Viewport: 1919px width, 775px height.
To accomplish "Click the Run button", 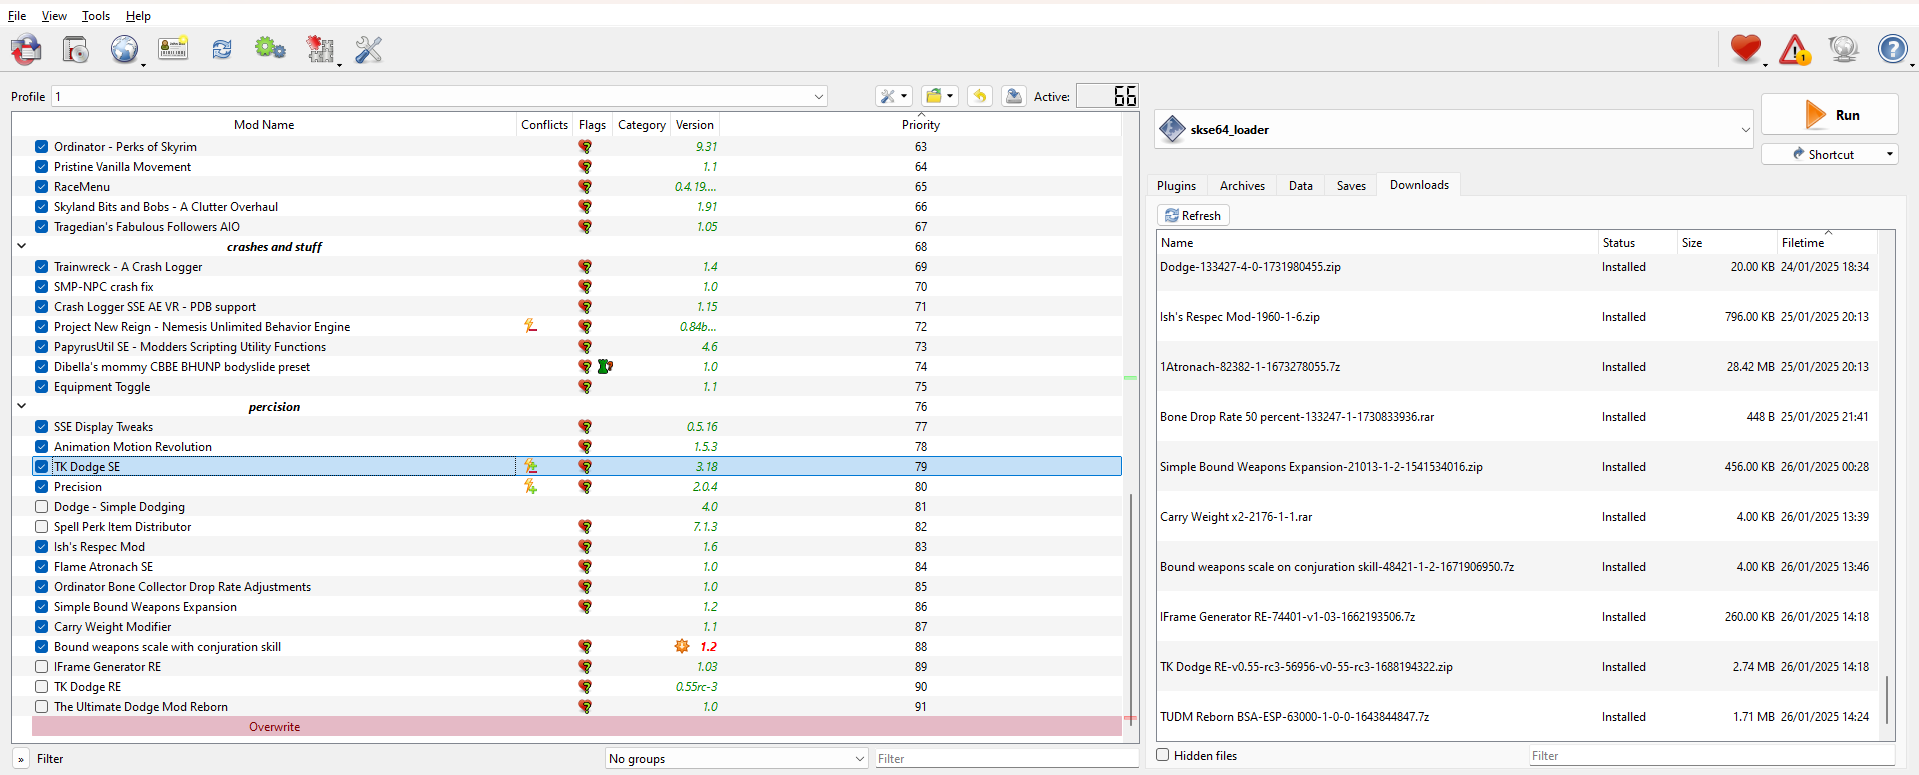I will tap(1829, 114).
